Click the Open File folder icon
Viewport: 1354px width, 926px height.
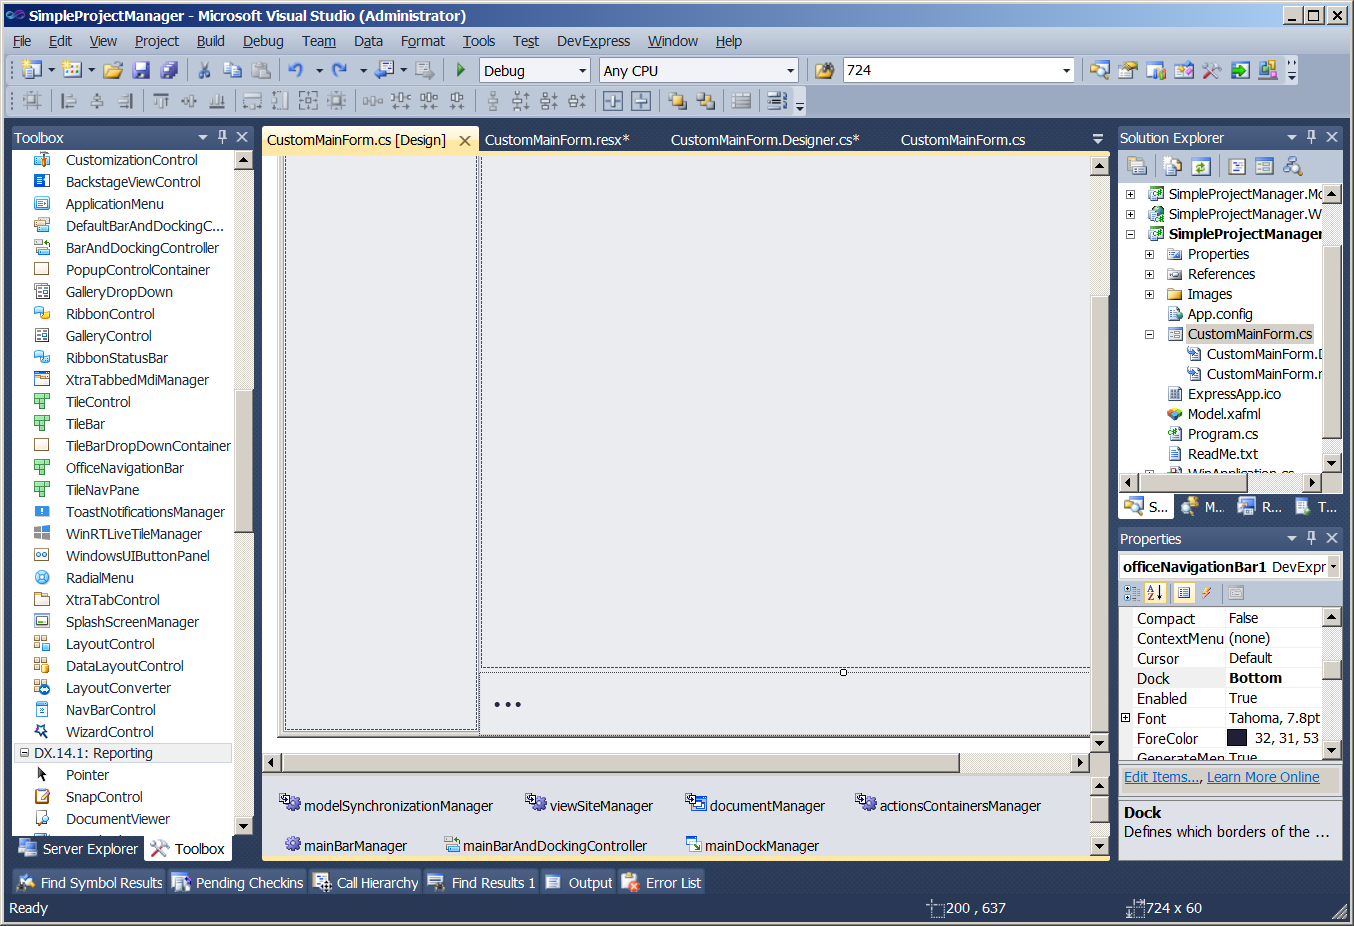(x=113, y=70)
